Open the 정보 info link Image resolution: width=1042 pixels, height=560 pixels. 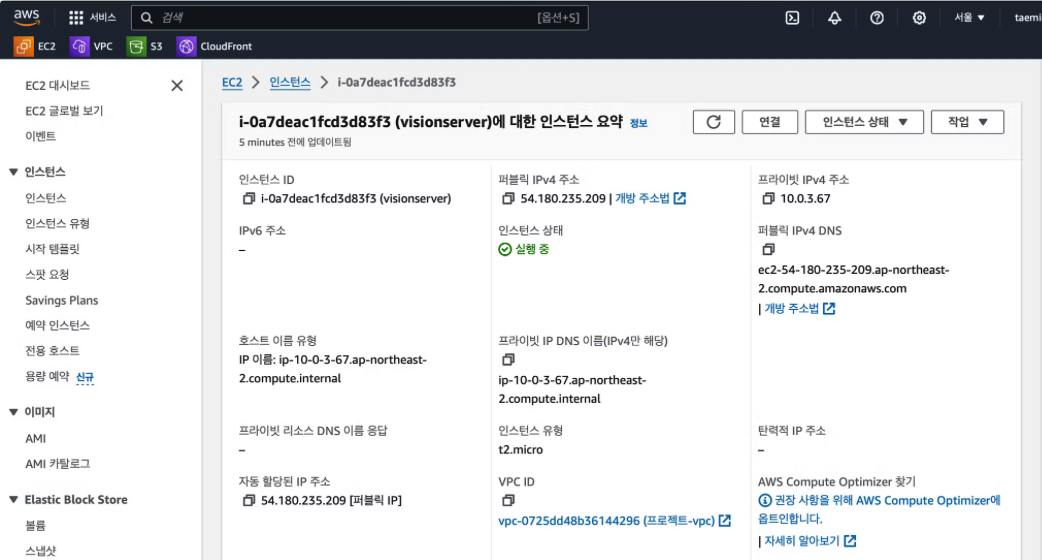tap(639, 123)
